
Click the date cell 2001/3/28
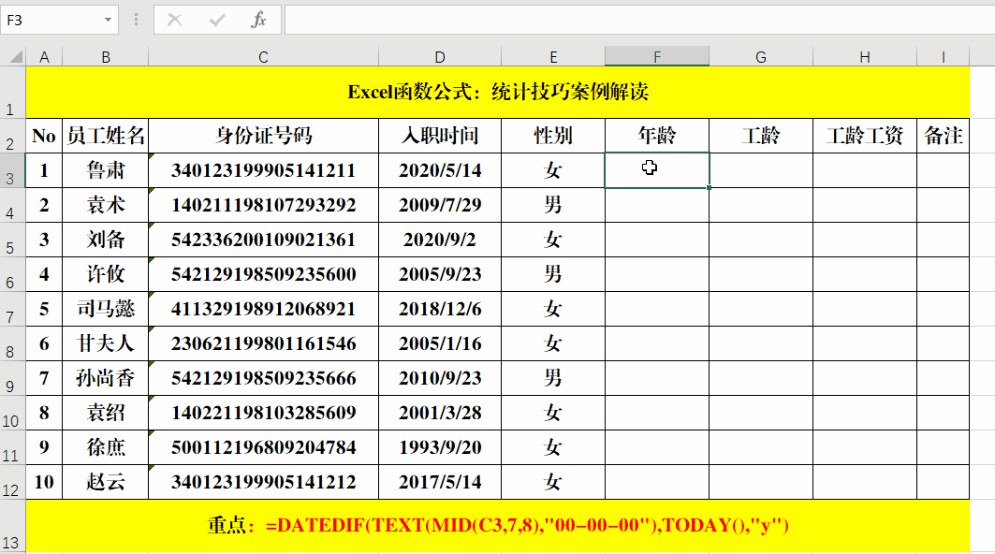tap(440, 413)
